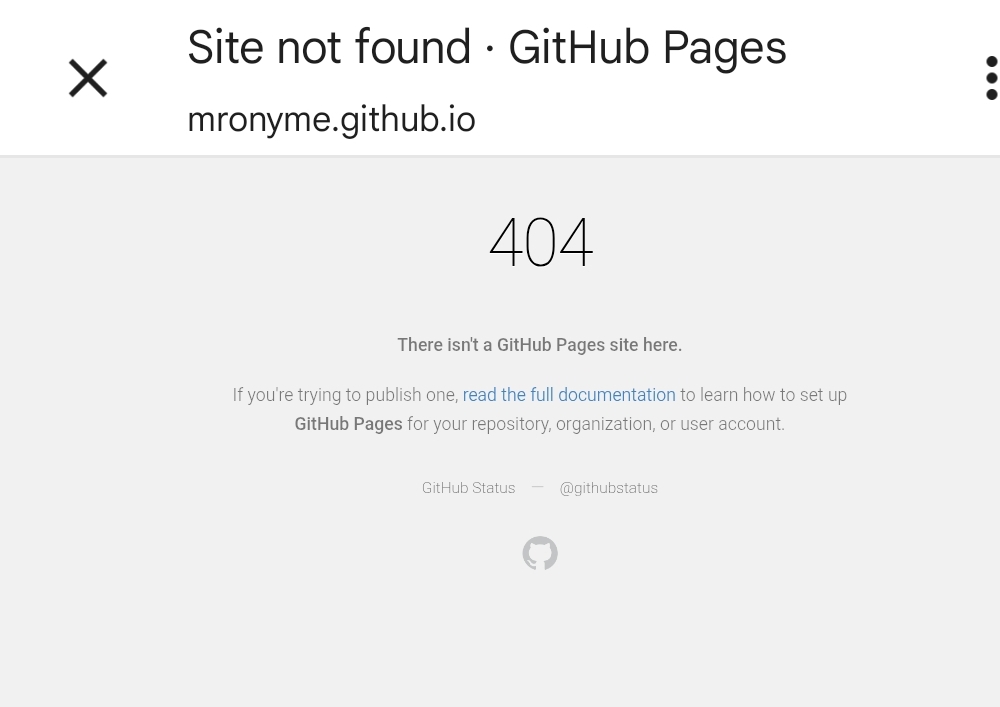Click the bold 'GitHub Pages' paragraph text
The width and height of the screenshot is (1000, 707).
tap(348, 424)
